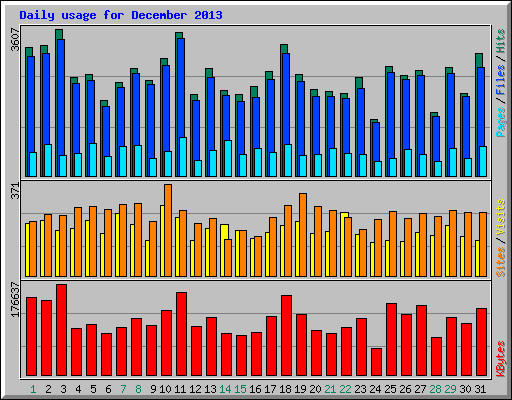Click day 10 on the x-axis
Viewport: 512px width, 400px height.
(165, 389)
